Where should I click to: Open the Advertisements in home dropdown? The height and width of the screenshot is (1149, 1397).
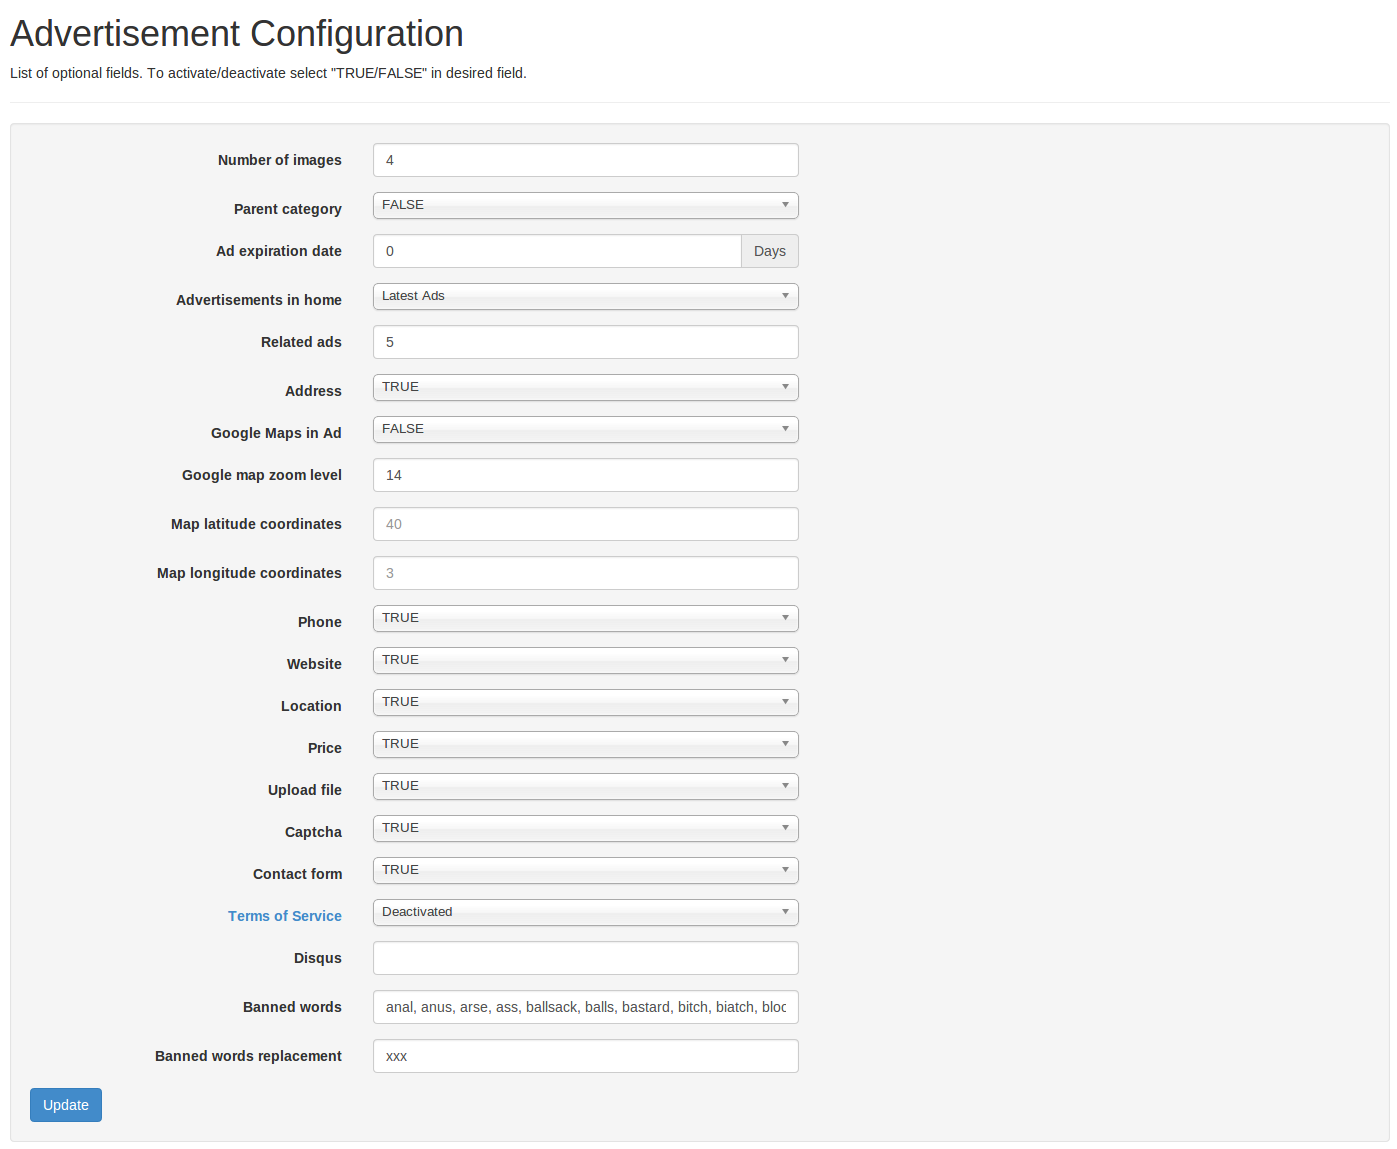[585, 296]
